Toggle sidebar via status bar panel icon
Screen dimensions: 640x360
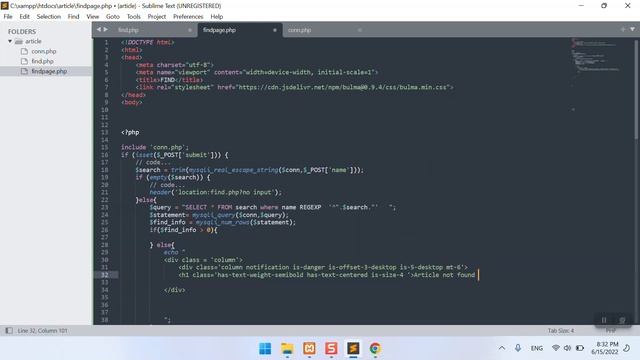pyautogui.click(x=9, y=331)
